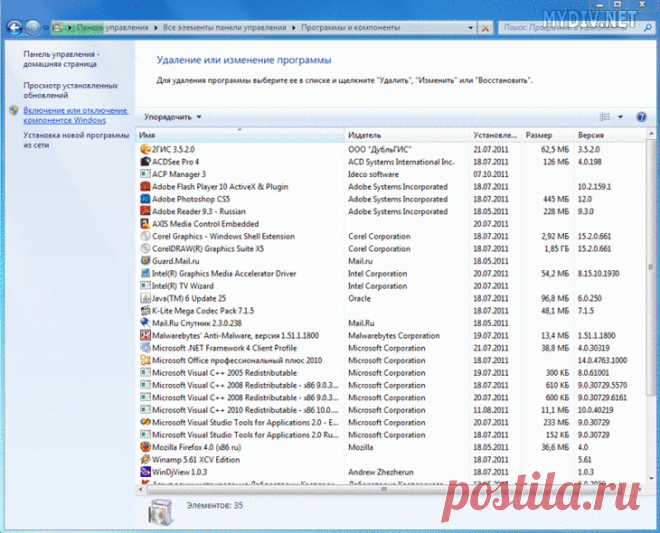Select the Adobe Flash Player icon
Viewport: 660px width, 533px height.
coord(145,187)
